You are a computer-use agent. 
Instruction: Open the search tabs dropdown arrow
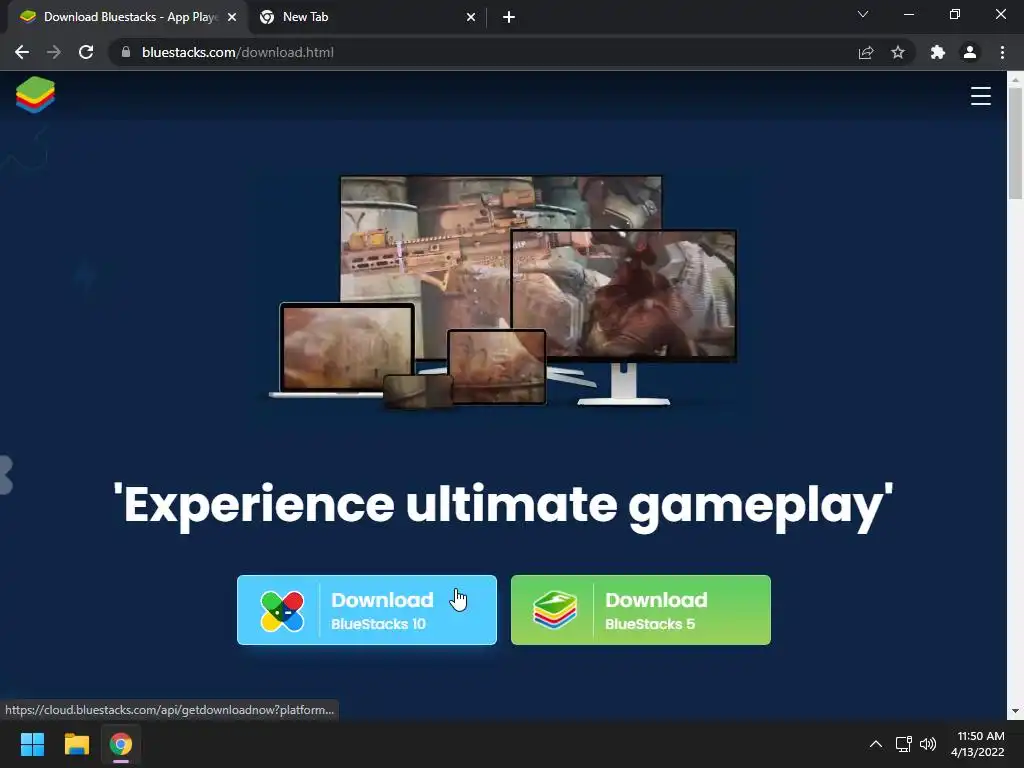coord(863,14)
